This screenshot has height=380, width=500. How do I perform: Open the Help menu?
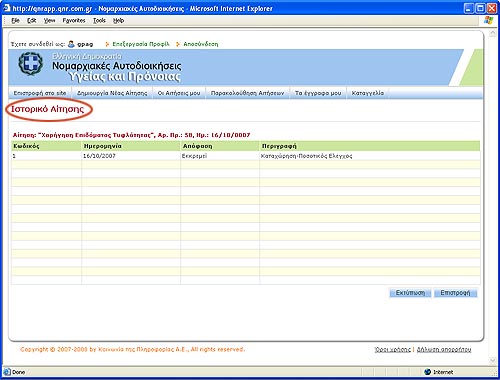pos(118,21)
